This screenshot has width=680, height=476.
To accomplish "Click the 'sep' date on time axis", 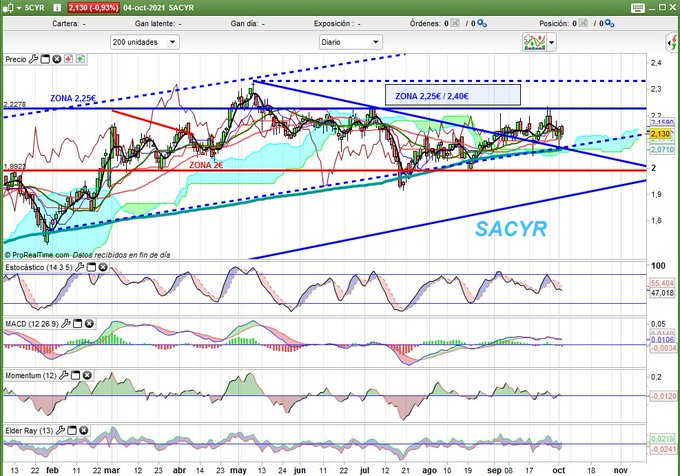I will point(494,470).
